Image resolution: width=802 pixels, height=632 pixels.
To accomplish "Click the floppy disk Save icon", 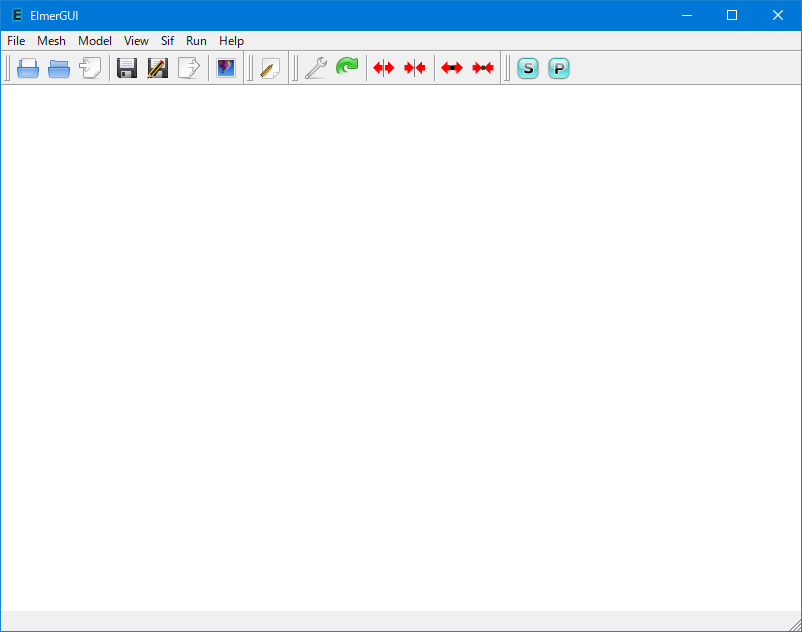I will pos(127,68).
